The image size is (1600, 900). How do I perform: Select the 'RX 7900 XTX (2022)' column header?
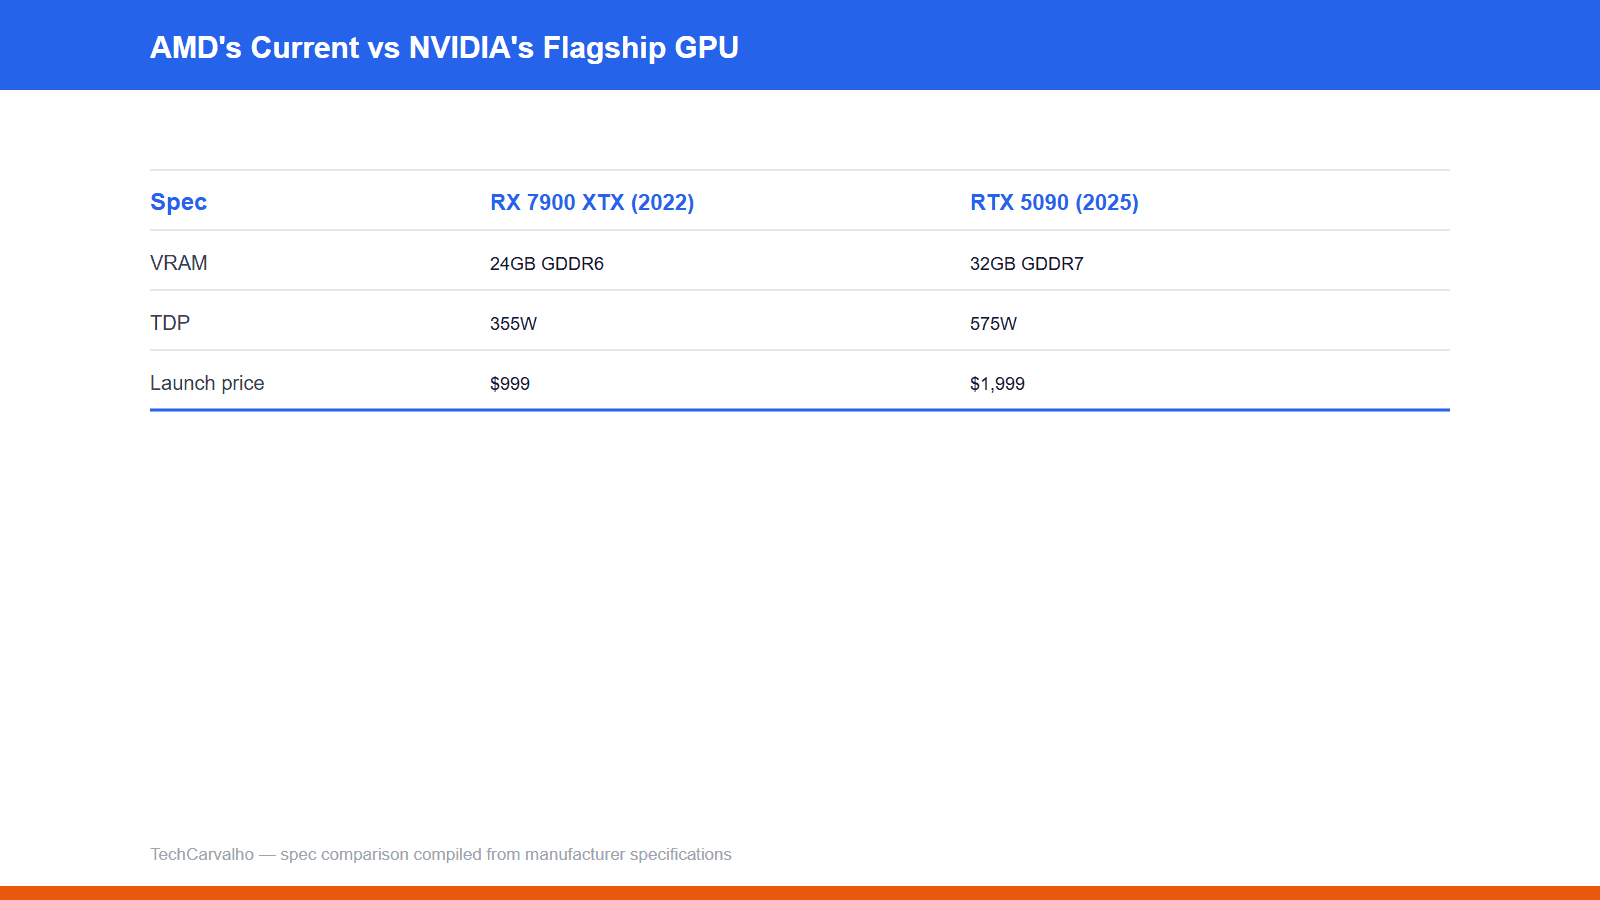[x=592, y=202]
